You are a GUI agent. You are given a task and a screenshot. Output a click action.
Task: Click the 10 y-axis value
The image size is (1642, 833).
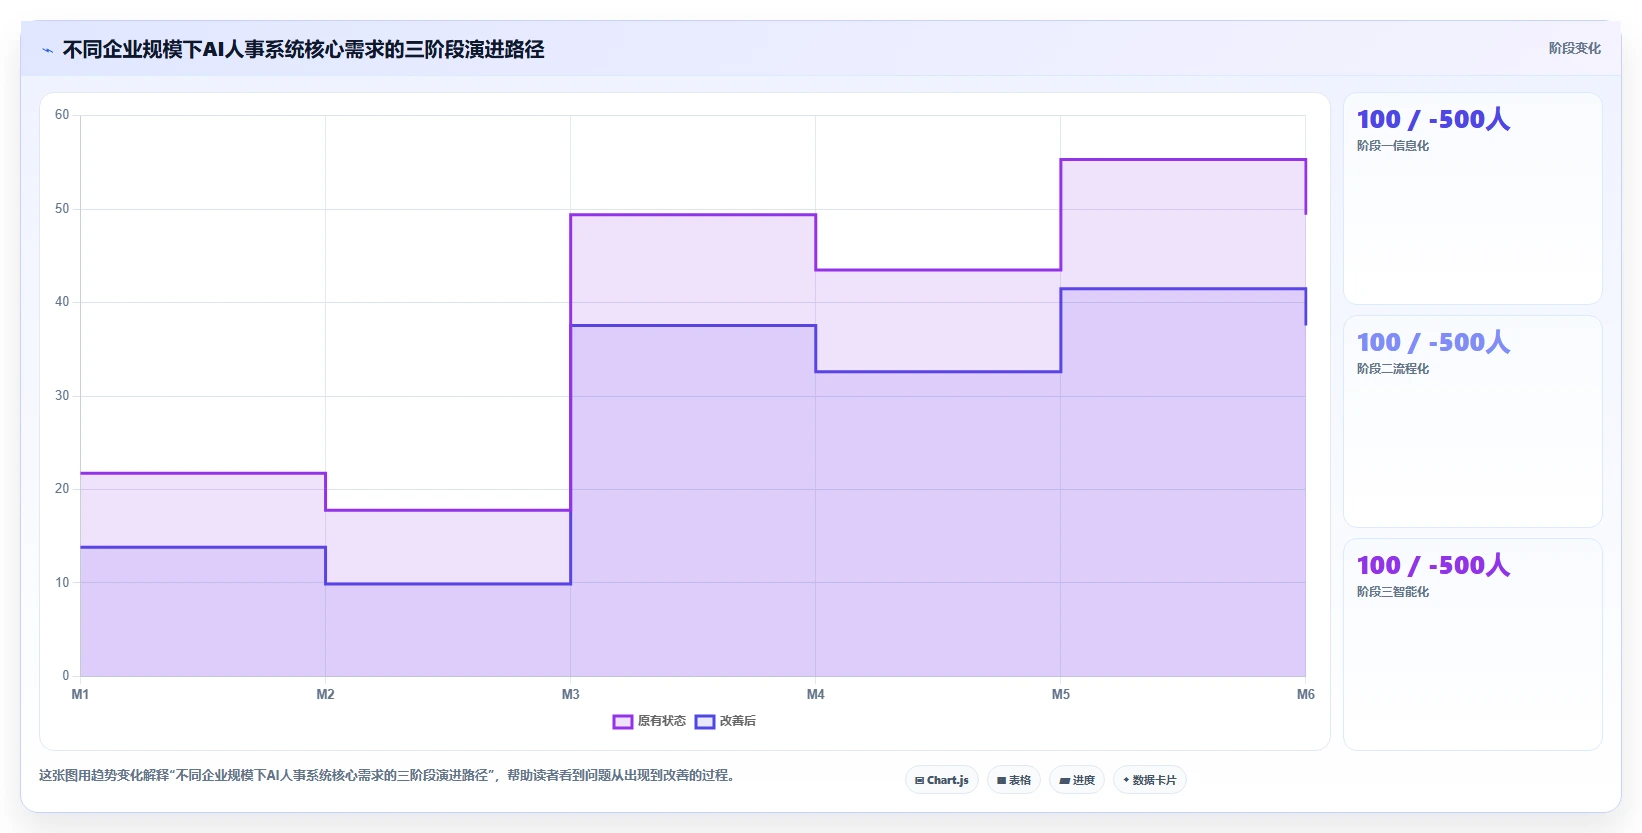pos(62,582)
